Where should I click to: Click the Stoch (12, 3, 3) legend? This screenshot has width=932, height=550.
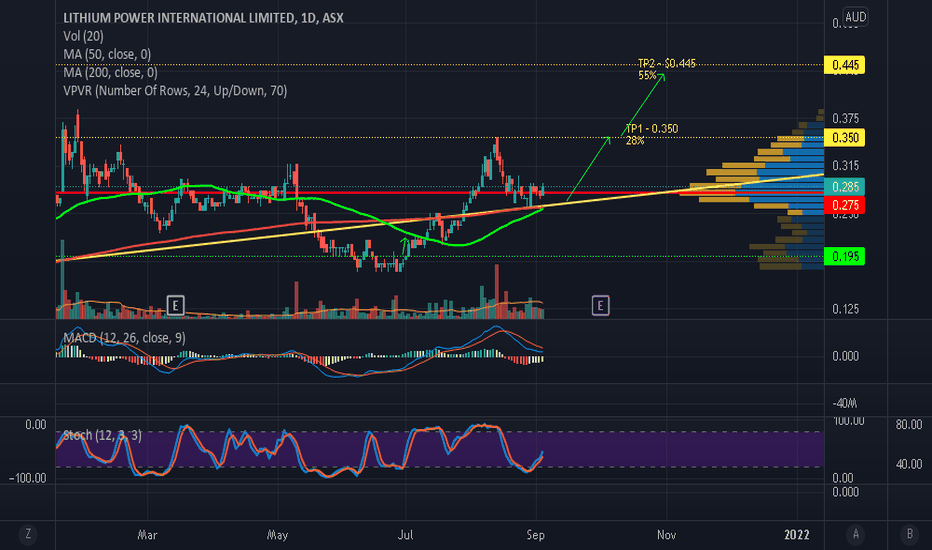tap(102, 435)
